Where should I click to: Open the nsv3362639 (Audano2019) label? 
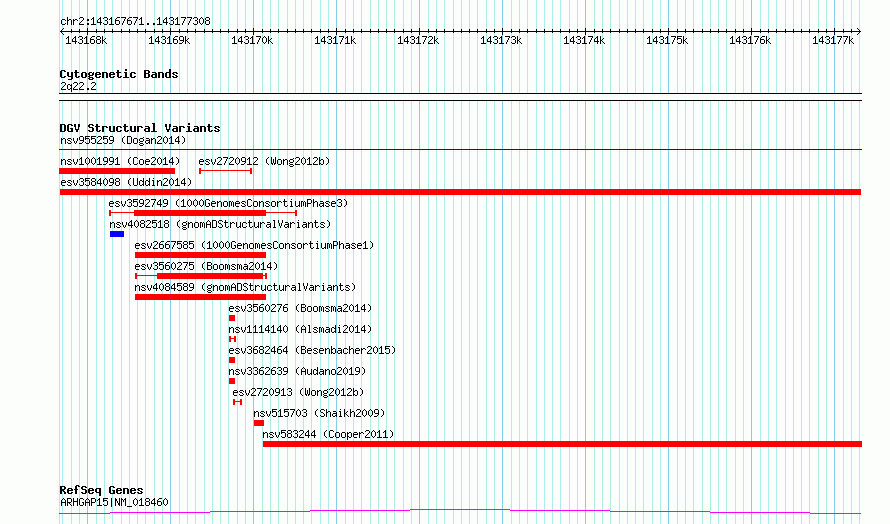coord(297,371)
